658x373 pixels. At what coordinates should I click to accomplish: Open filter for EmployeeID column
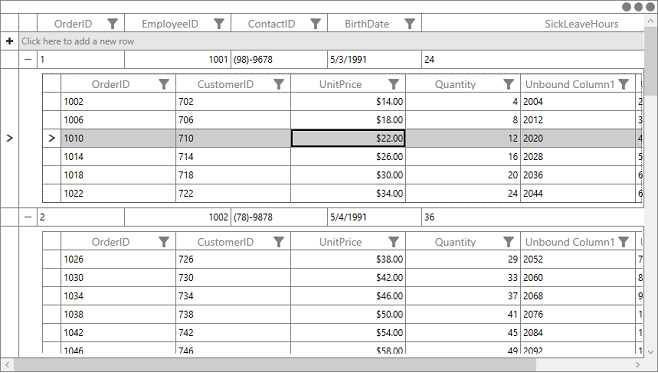coord(219,24)
